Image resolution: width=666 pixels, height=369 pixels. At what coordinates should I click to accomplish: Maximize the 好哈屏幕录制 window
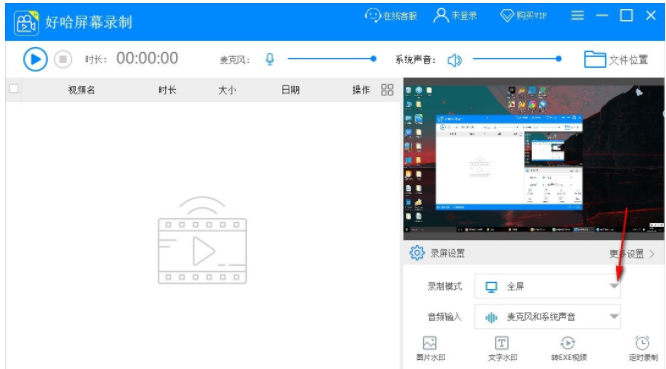(626, 16)
